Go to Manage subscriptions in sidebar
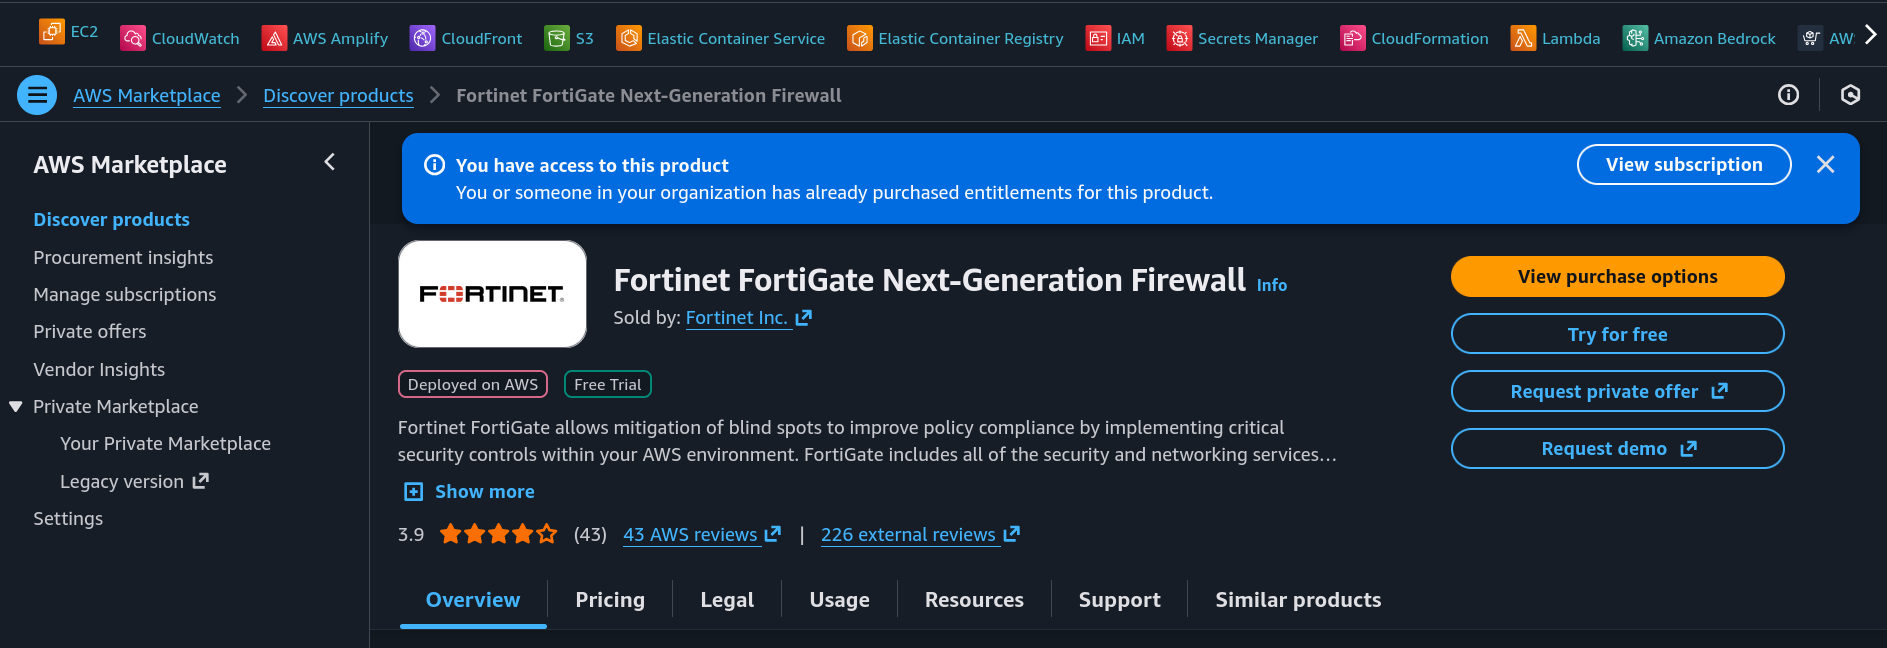The width and height of the screenshot is (1887, 648). pos(125,294)
